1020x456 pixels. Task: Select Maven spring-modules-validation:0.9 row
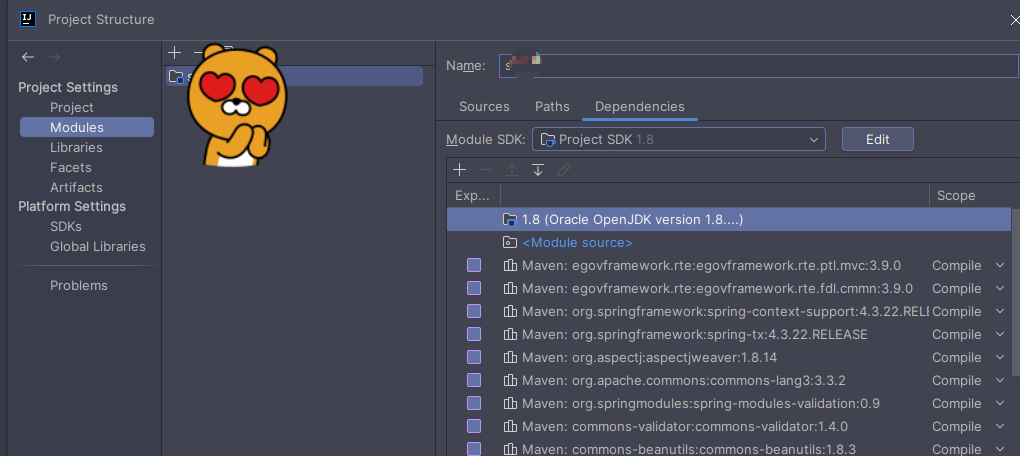pyautogui.click(x=729, y=403)
